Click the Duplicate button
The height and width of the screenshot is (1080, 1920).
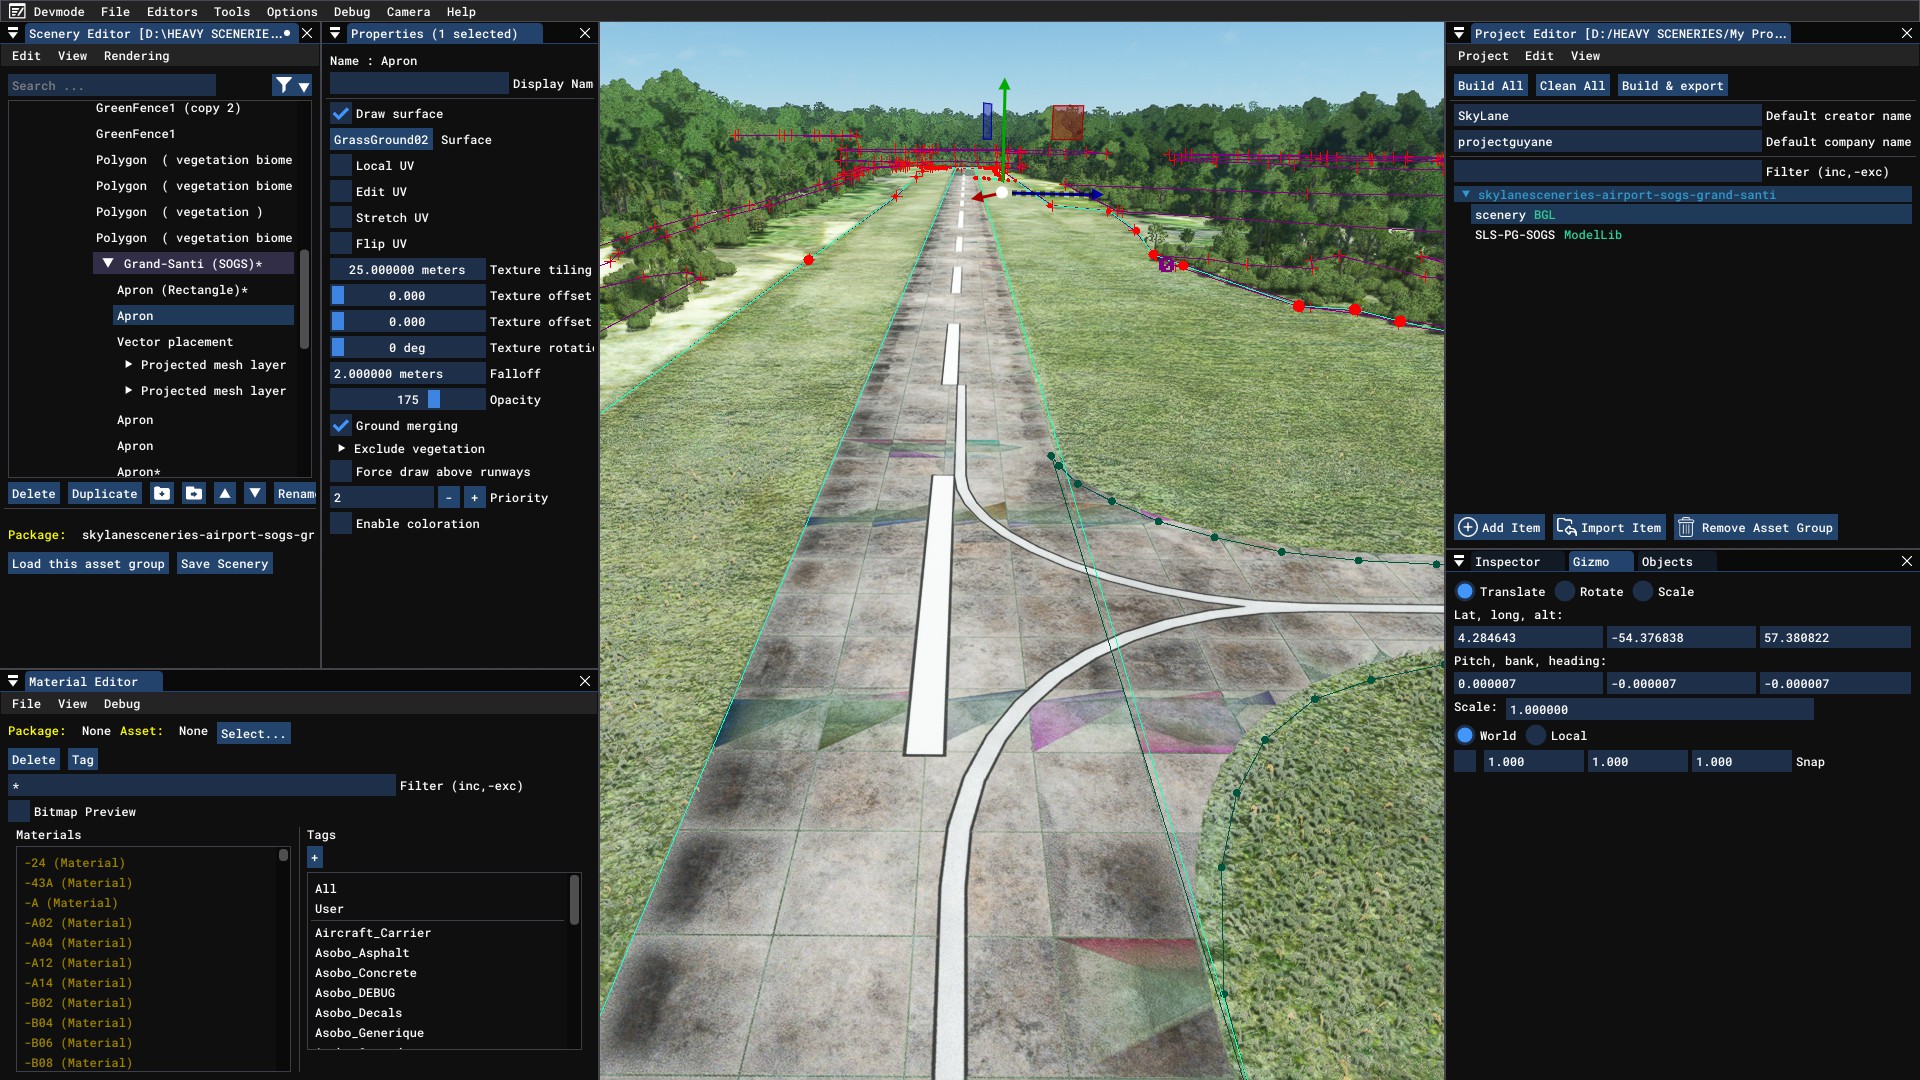pyautogui.click(x=105, y=493)
